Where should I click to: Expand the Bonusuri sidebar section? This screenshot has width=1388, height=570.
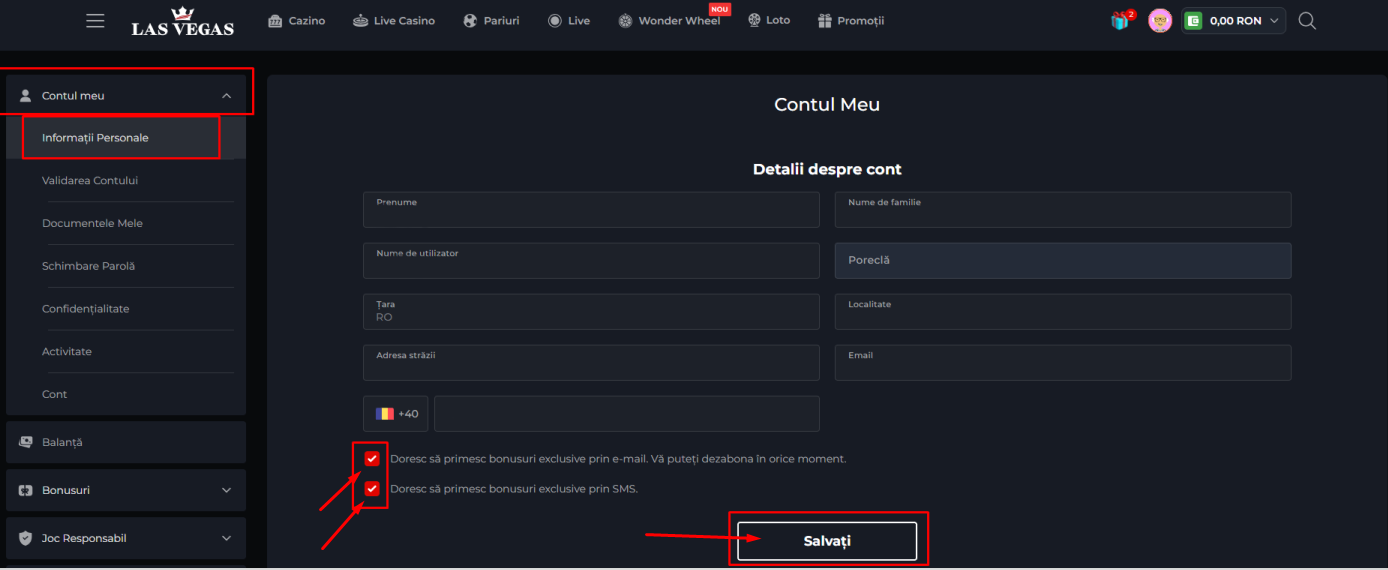point(226,491)
